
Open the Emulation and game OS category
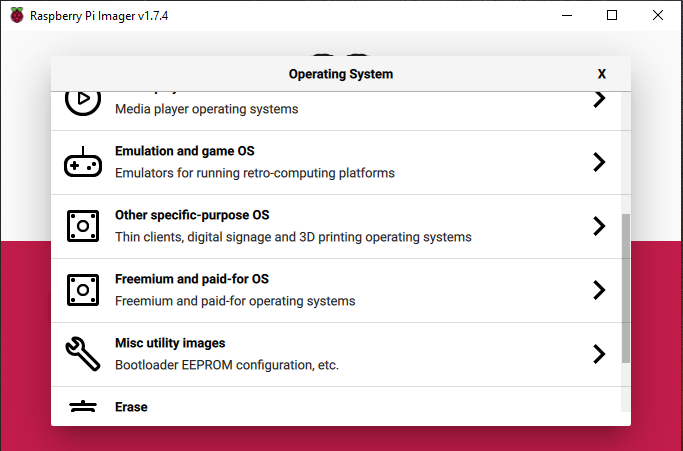click(x=336, y=163)
